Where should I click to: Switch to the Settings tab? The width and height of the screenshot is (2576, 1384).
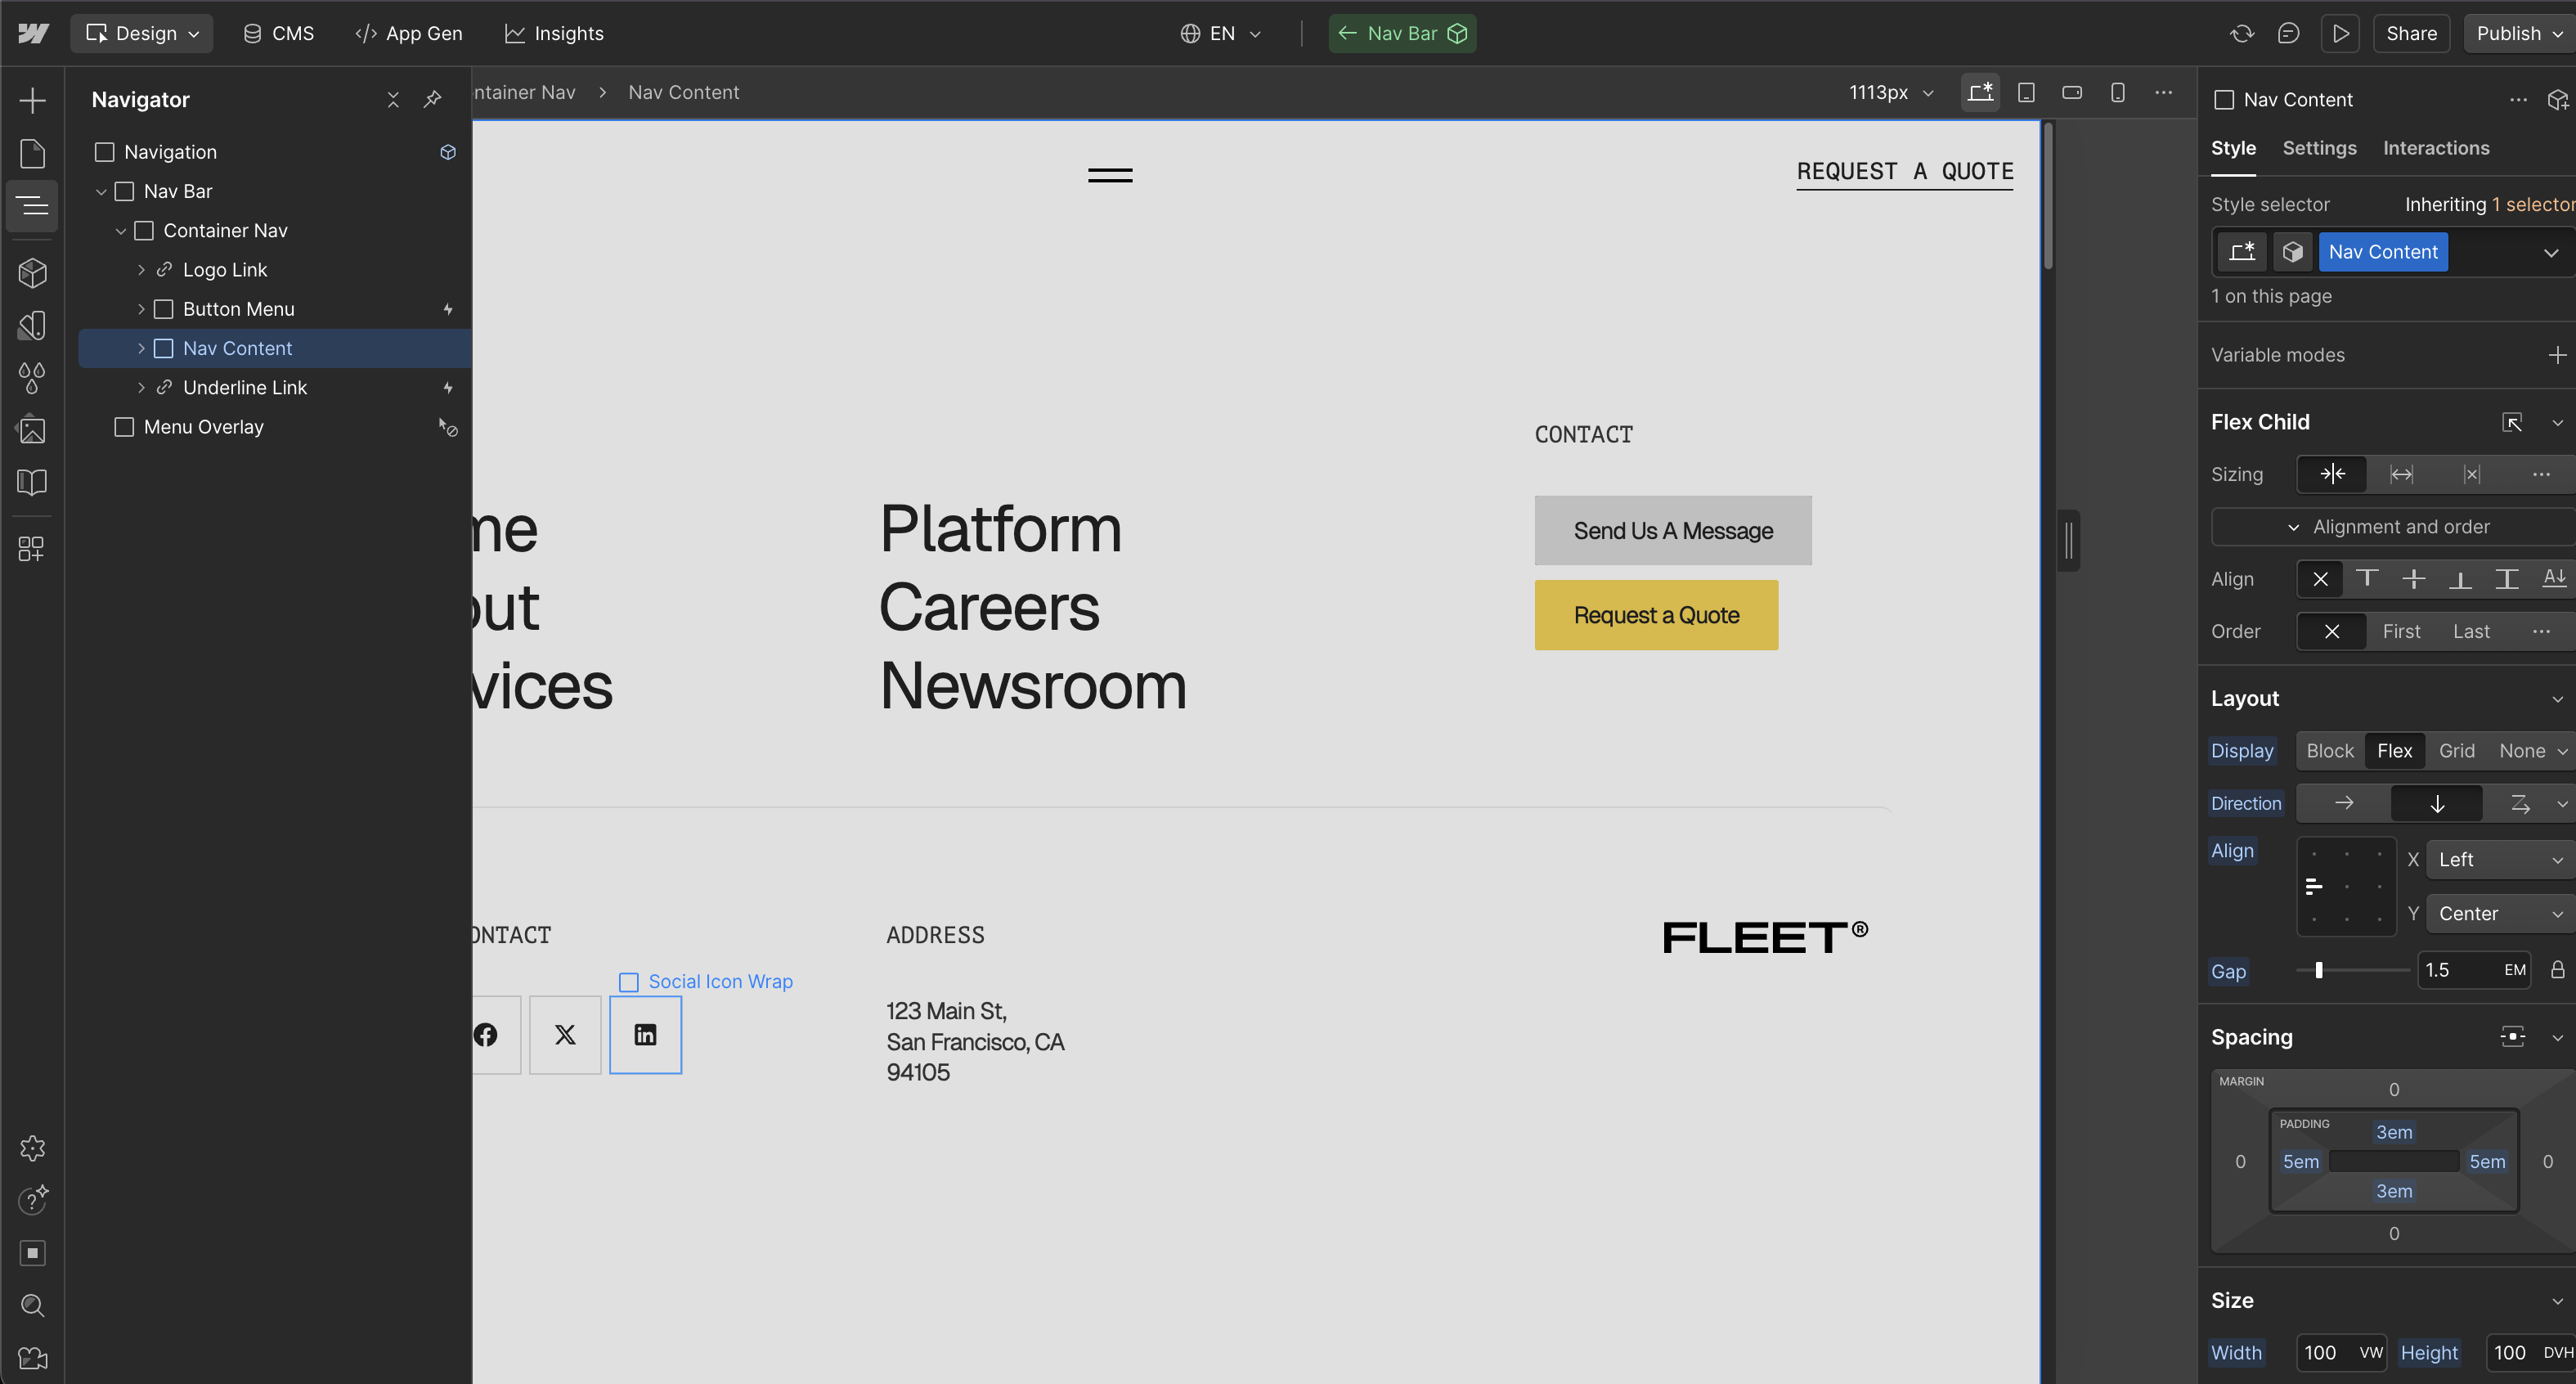[x=2319, y=148]
